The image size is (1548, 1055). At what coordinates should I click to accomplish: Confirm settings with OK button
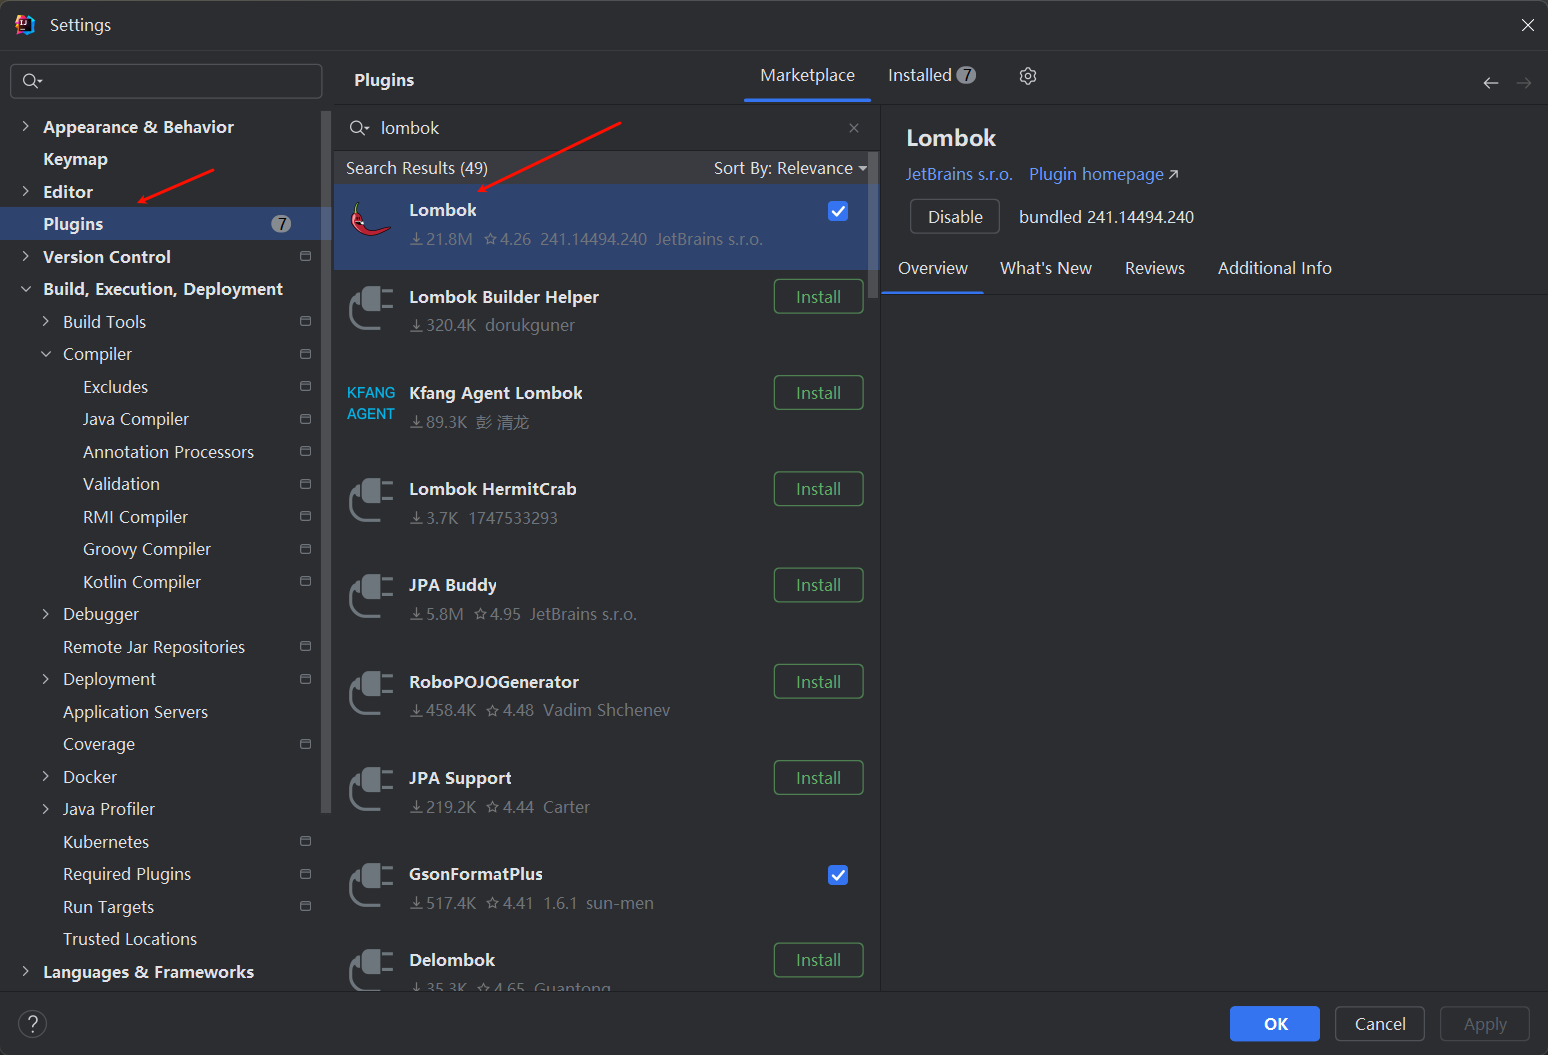(1274, 1024)
